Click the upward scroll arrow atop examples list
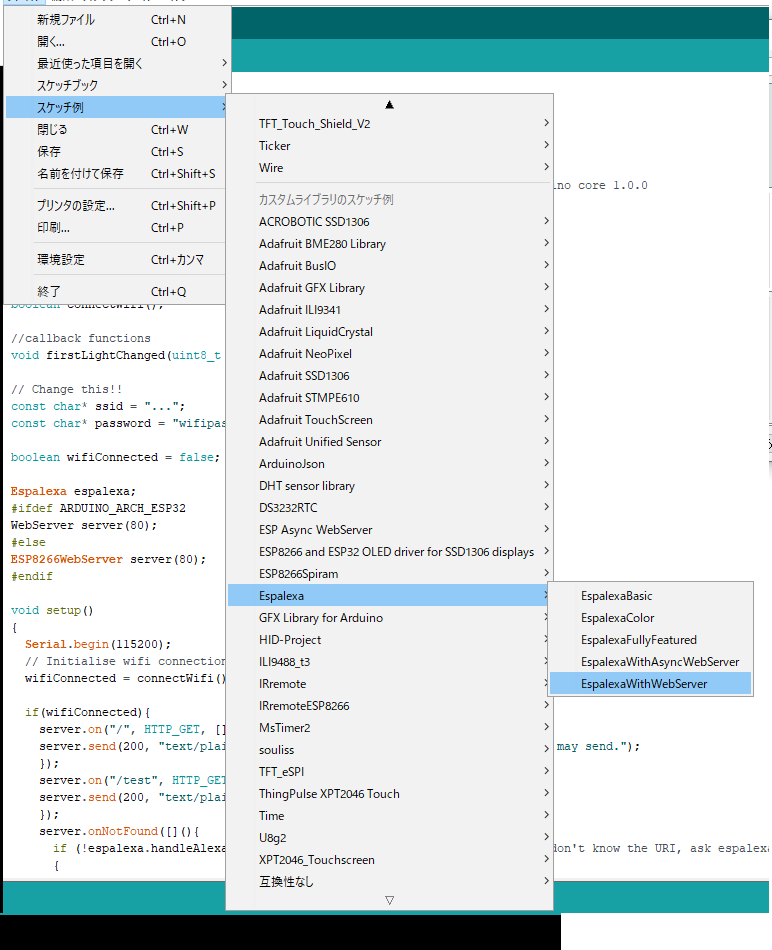This screenshot has height=950, width=772. (390, 105)
